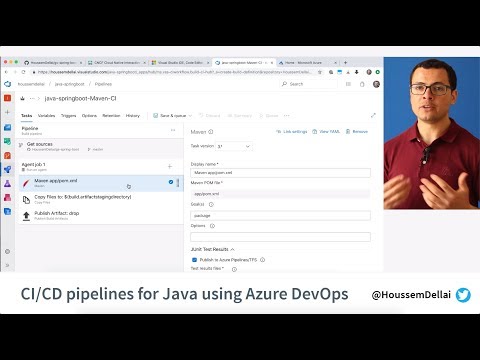The height and width of the screenshot is (360, 480).
Task: Click View YAML
Action: (326, 132)
